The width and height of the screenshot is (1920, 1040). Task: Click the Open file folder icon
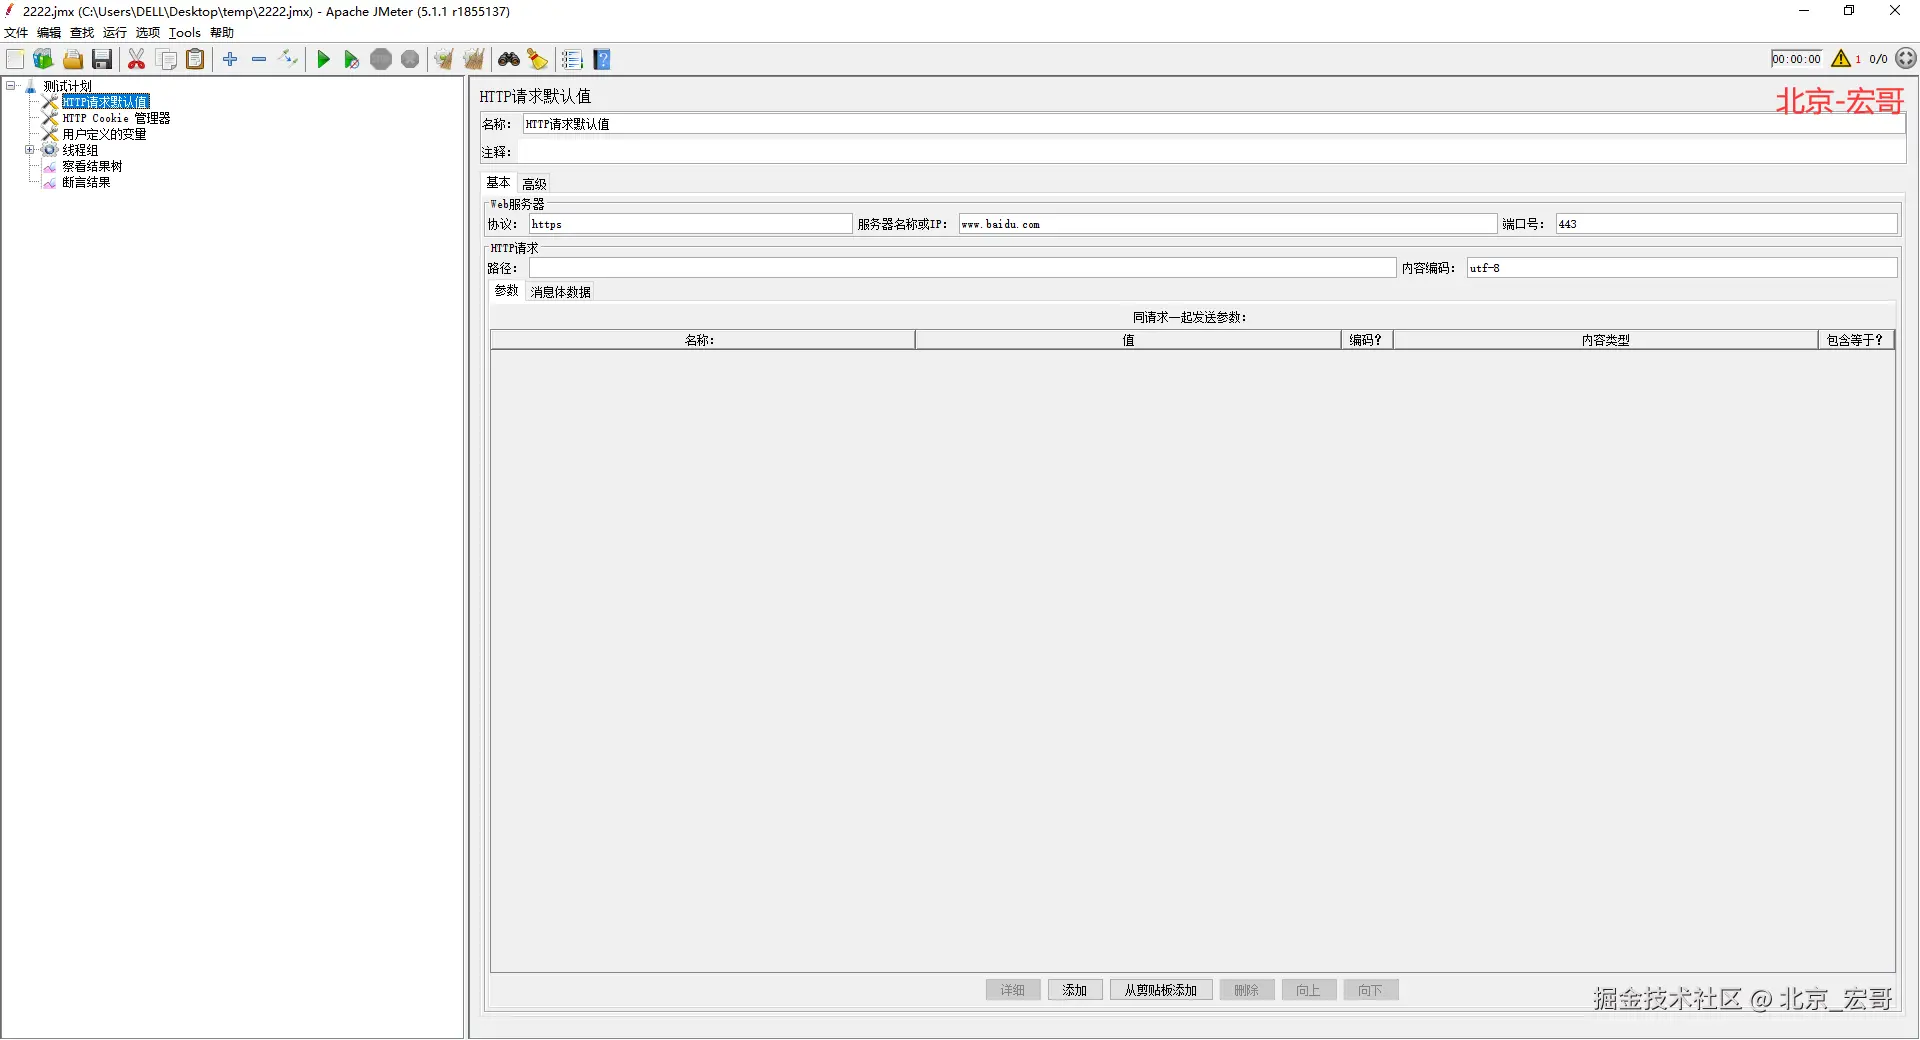(73, 60)
